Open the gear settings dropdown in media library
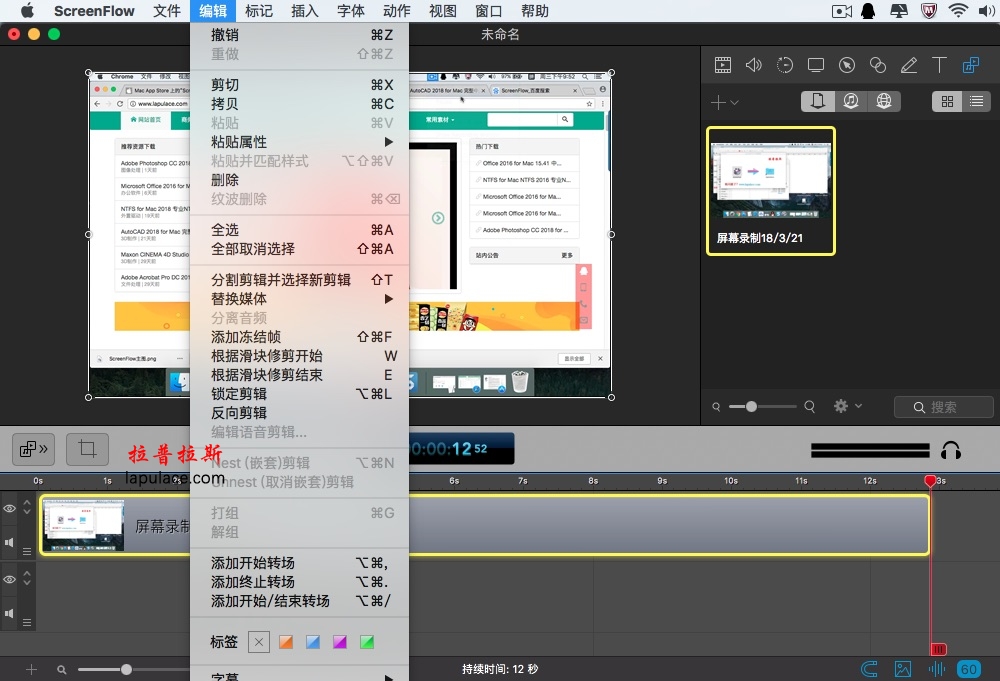 pos(848,406)
